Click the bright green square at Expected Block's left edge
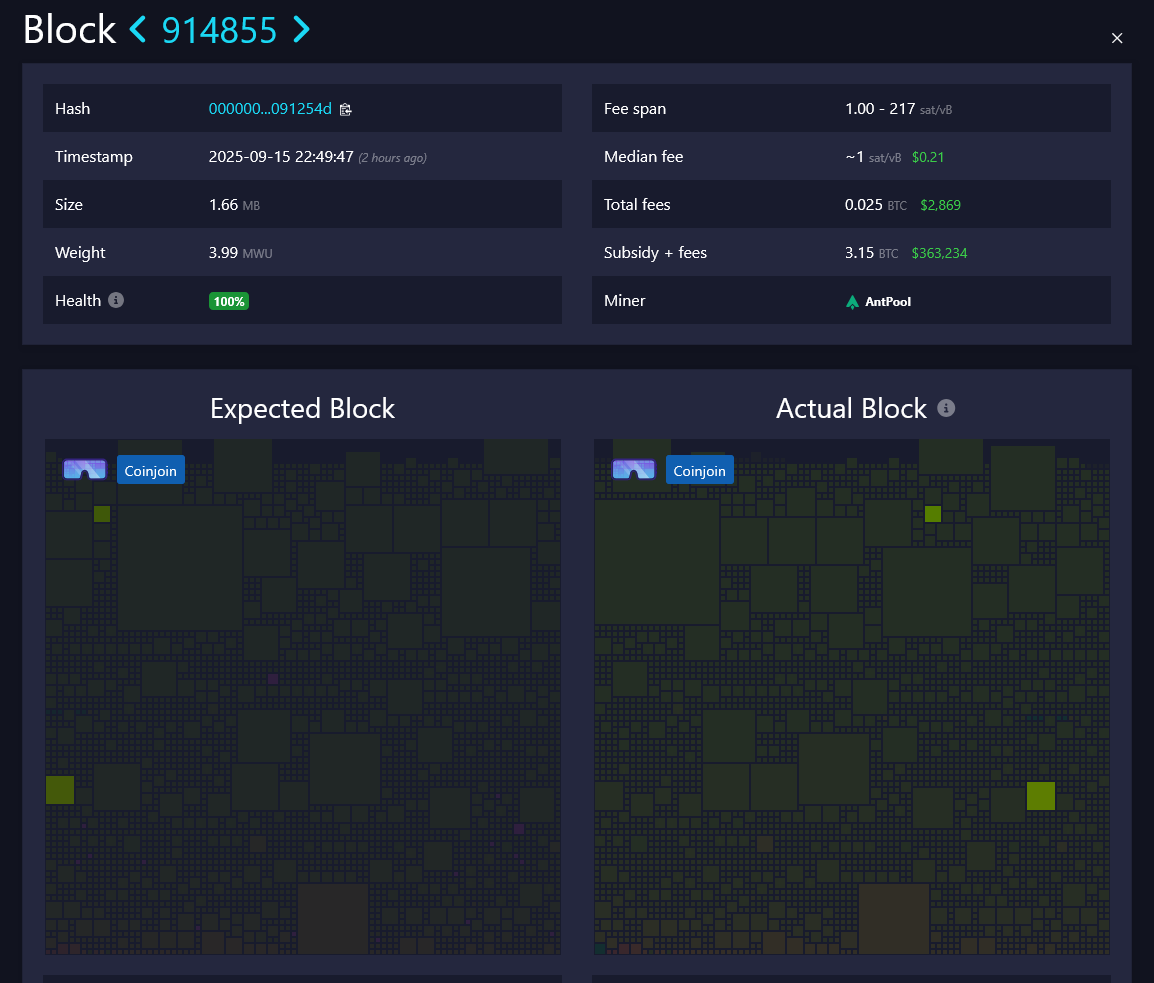The image size is (1154, 983). (x=60, y=790)
